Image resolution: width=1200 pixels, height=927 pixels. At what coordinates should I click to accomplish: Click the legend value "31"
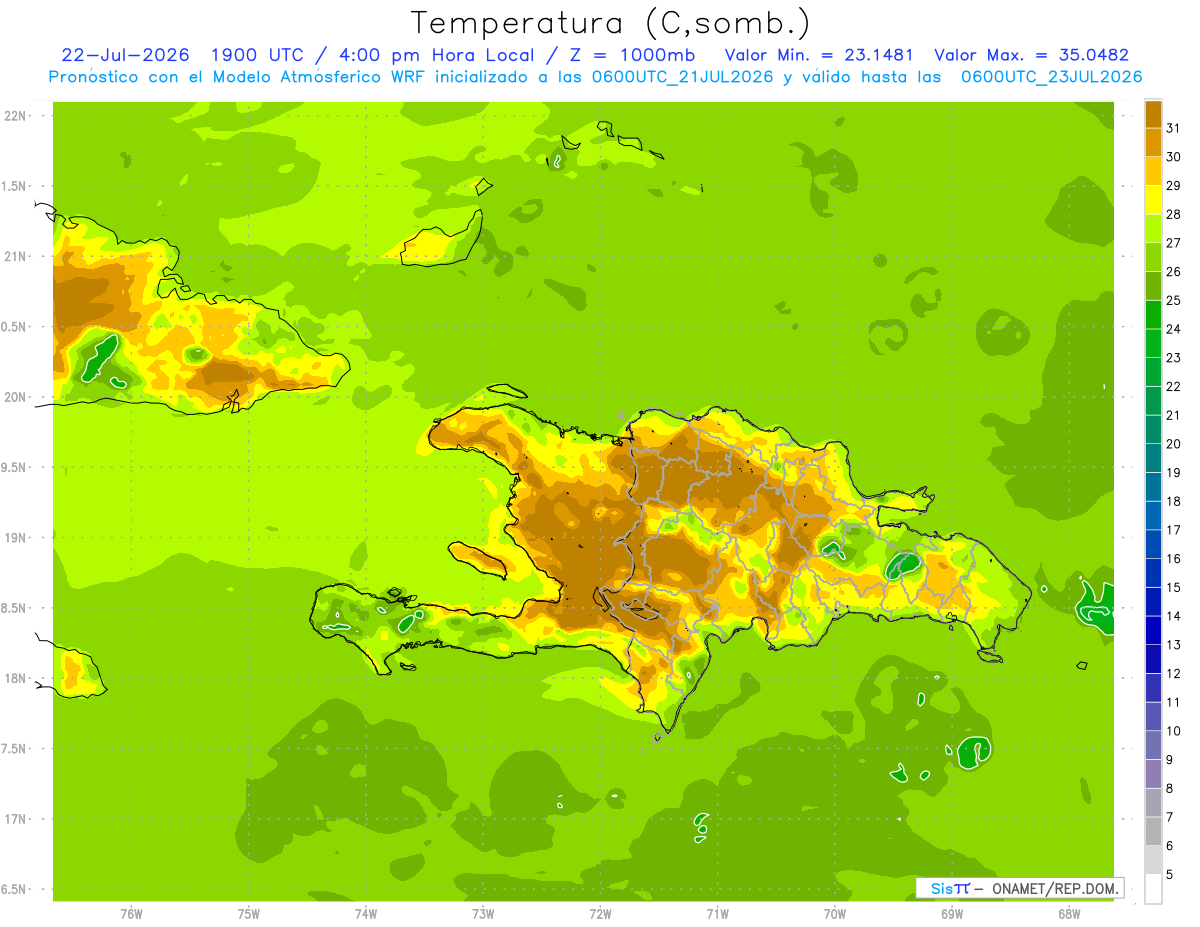click(1174, 128)
